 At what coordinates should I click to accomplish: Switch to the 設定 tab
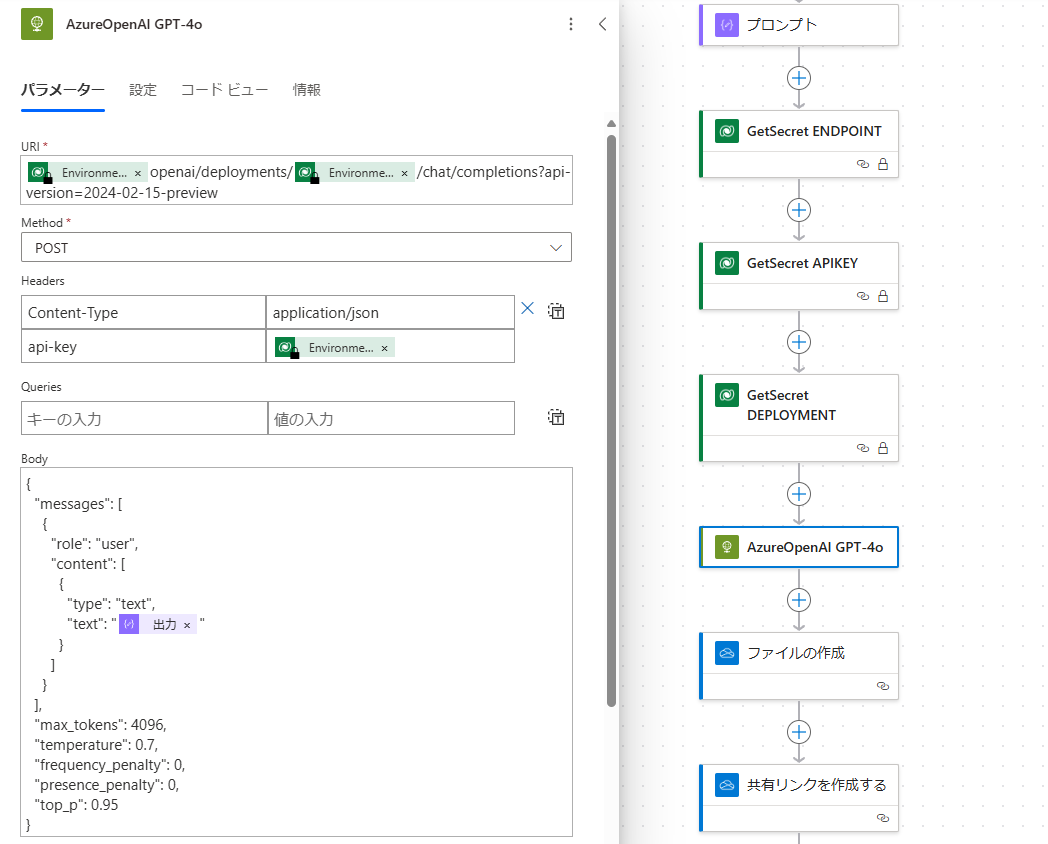coord(142,90)
